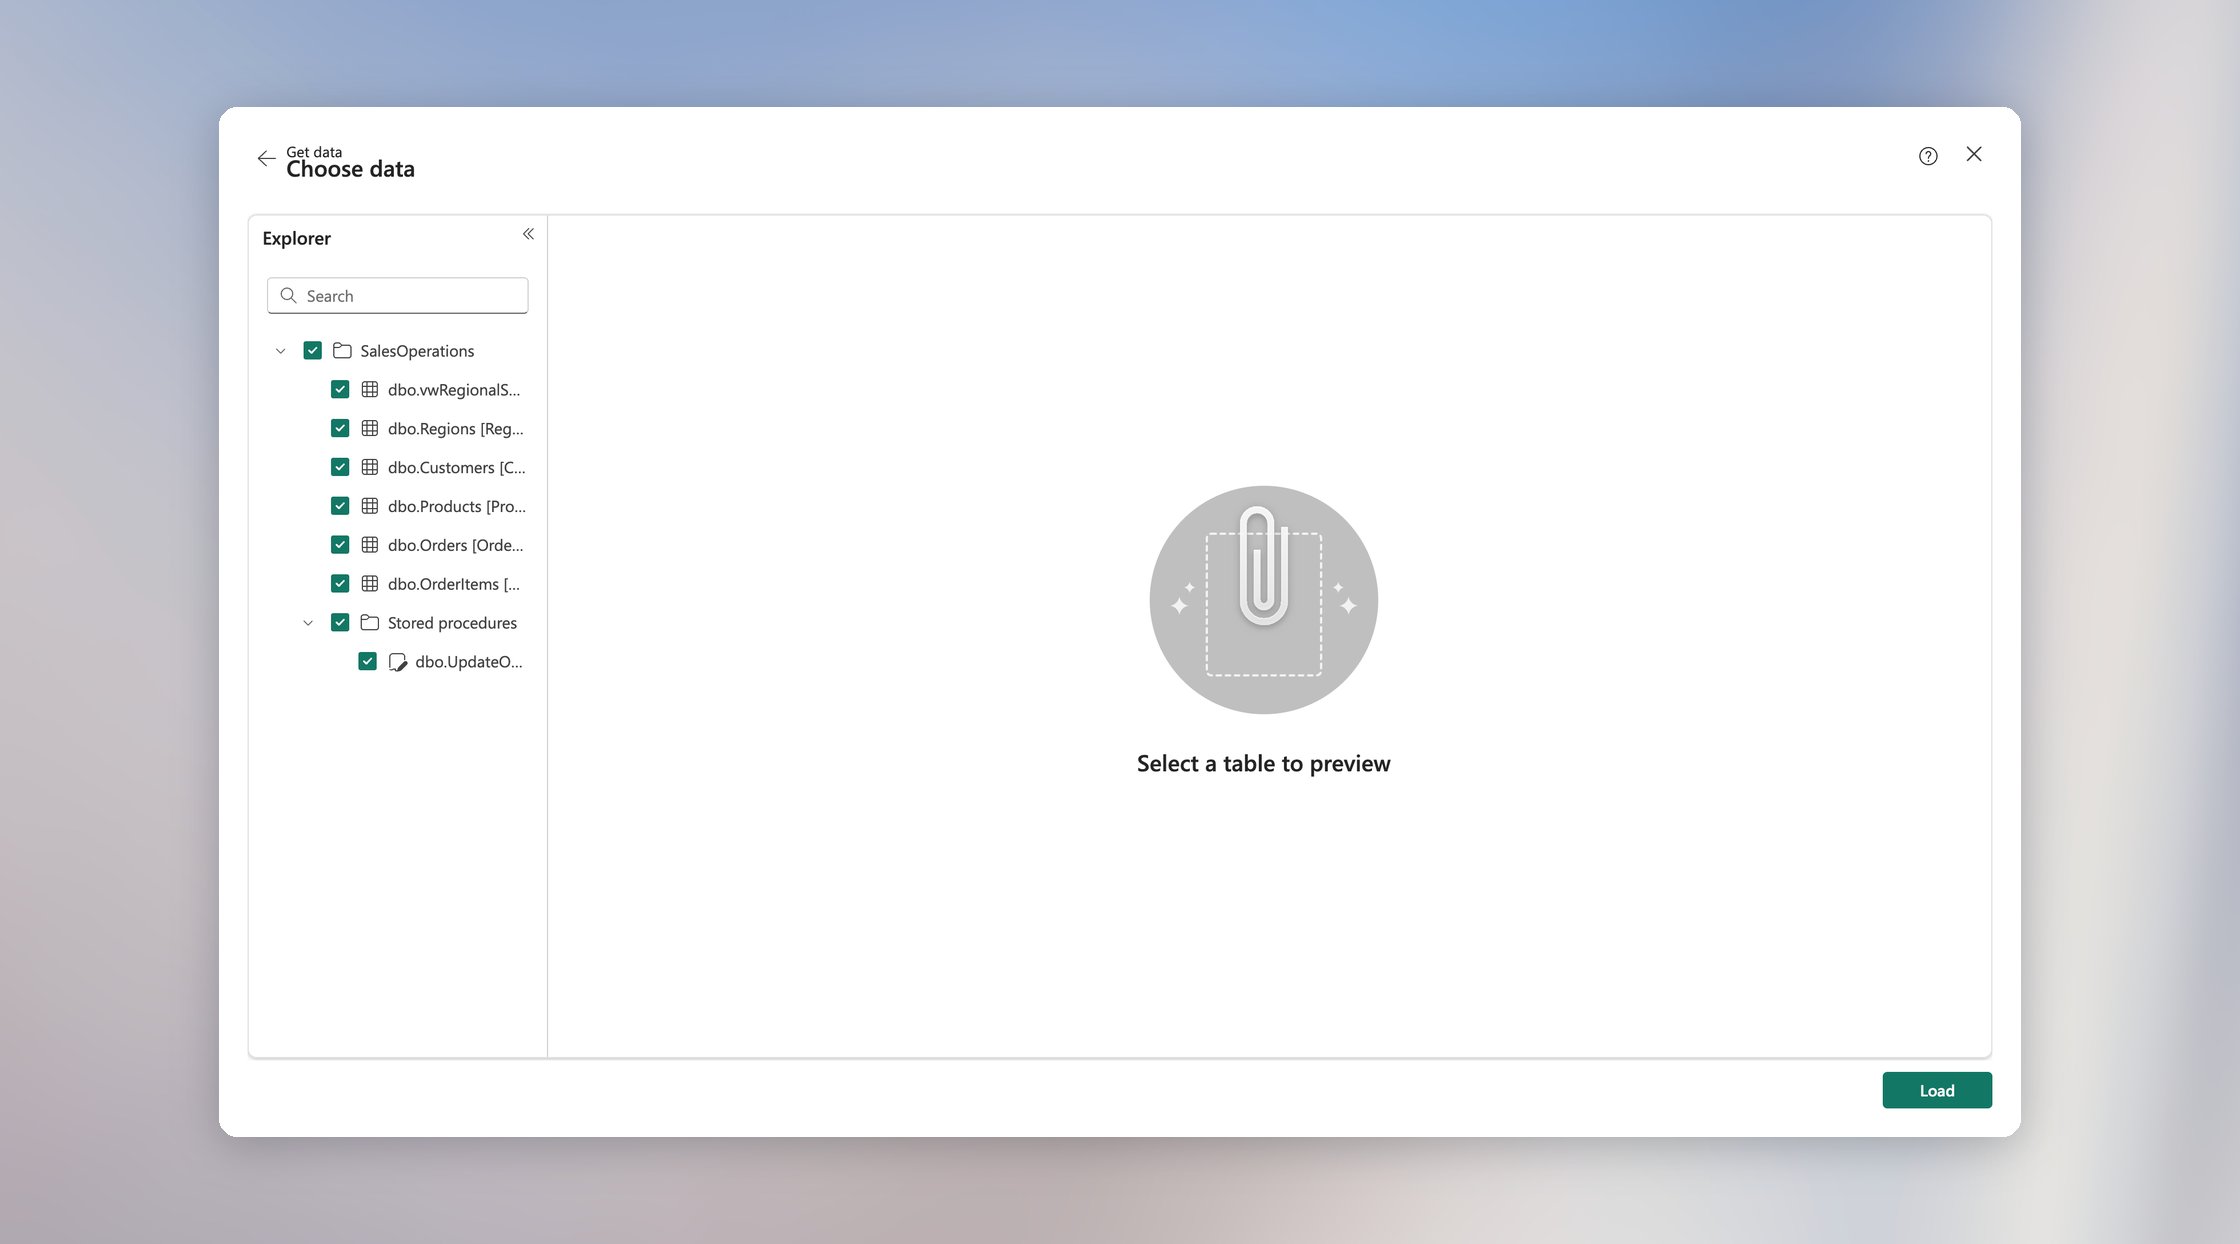Uncheck the dbo.Regions checkbox
This screenshot has height=1244, width=2240.
coord(340,428)
